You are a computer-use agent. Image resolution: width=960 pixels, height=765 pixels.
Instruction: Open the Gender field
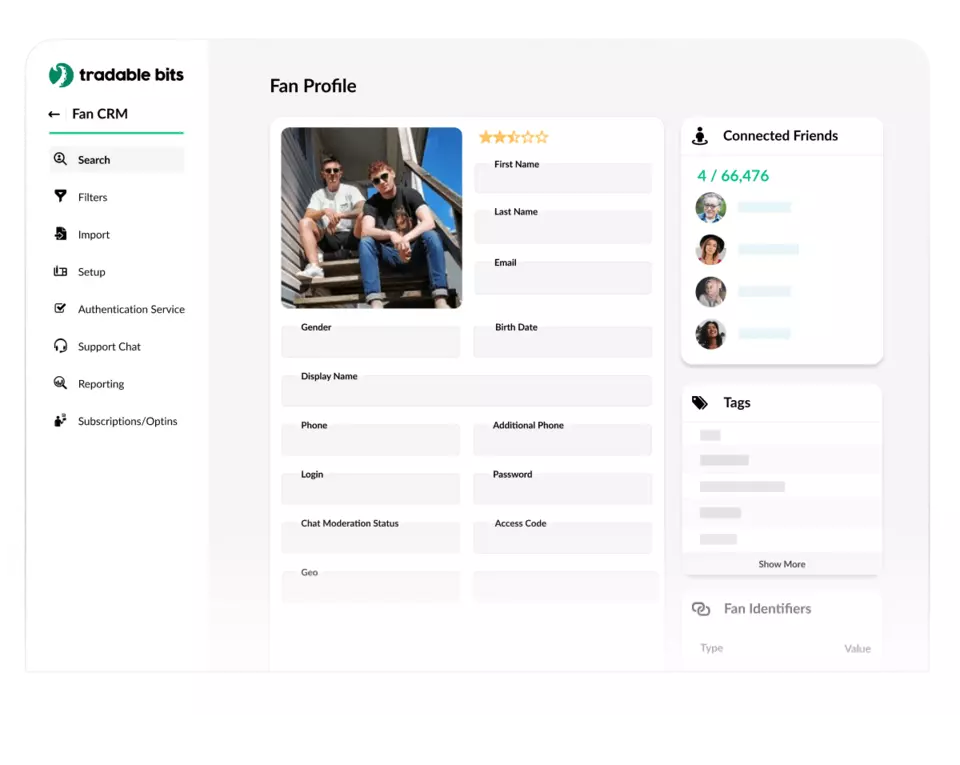pos(370,342)
